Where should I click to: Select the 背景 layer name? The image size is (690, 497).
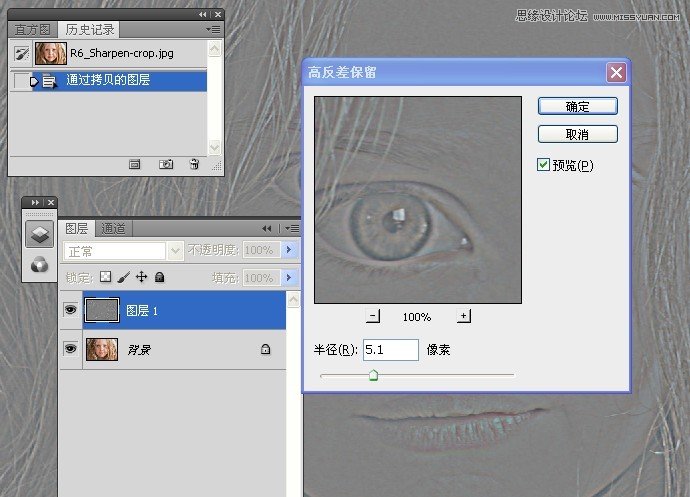[139, 350]
